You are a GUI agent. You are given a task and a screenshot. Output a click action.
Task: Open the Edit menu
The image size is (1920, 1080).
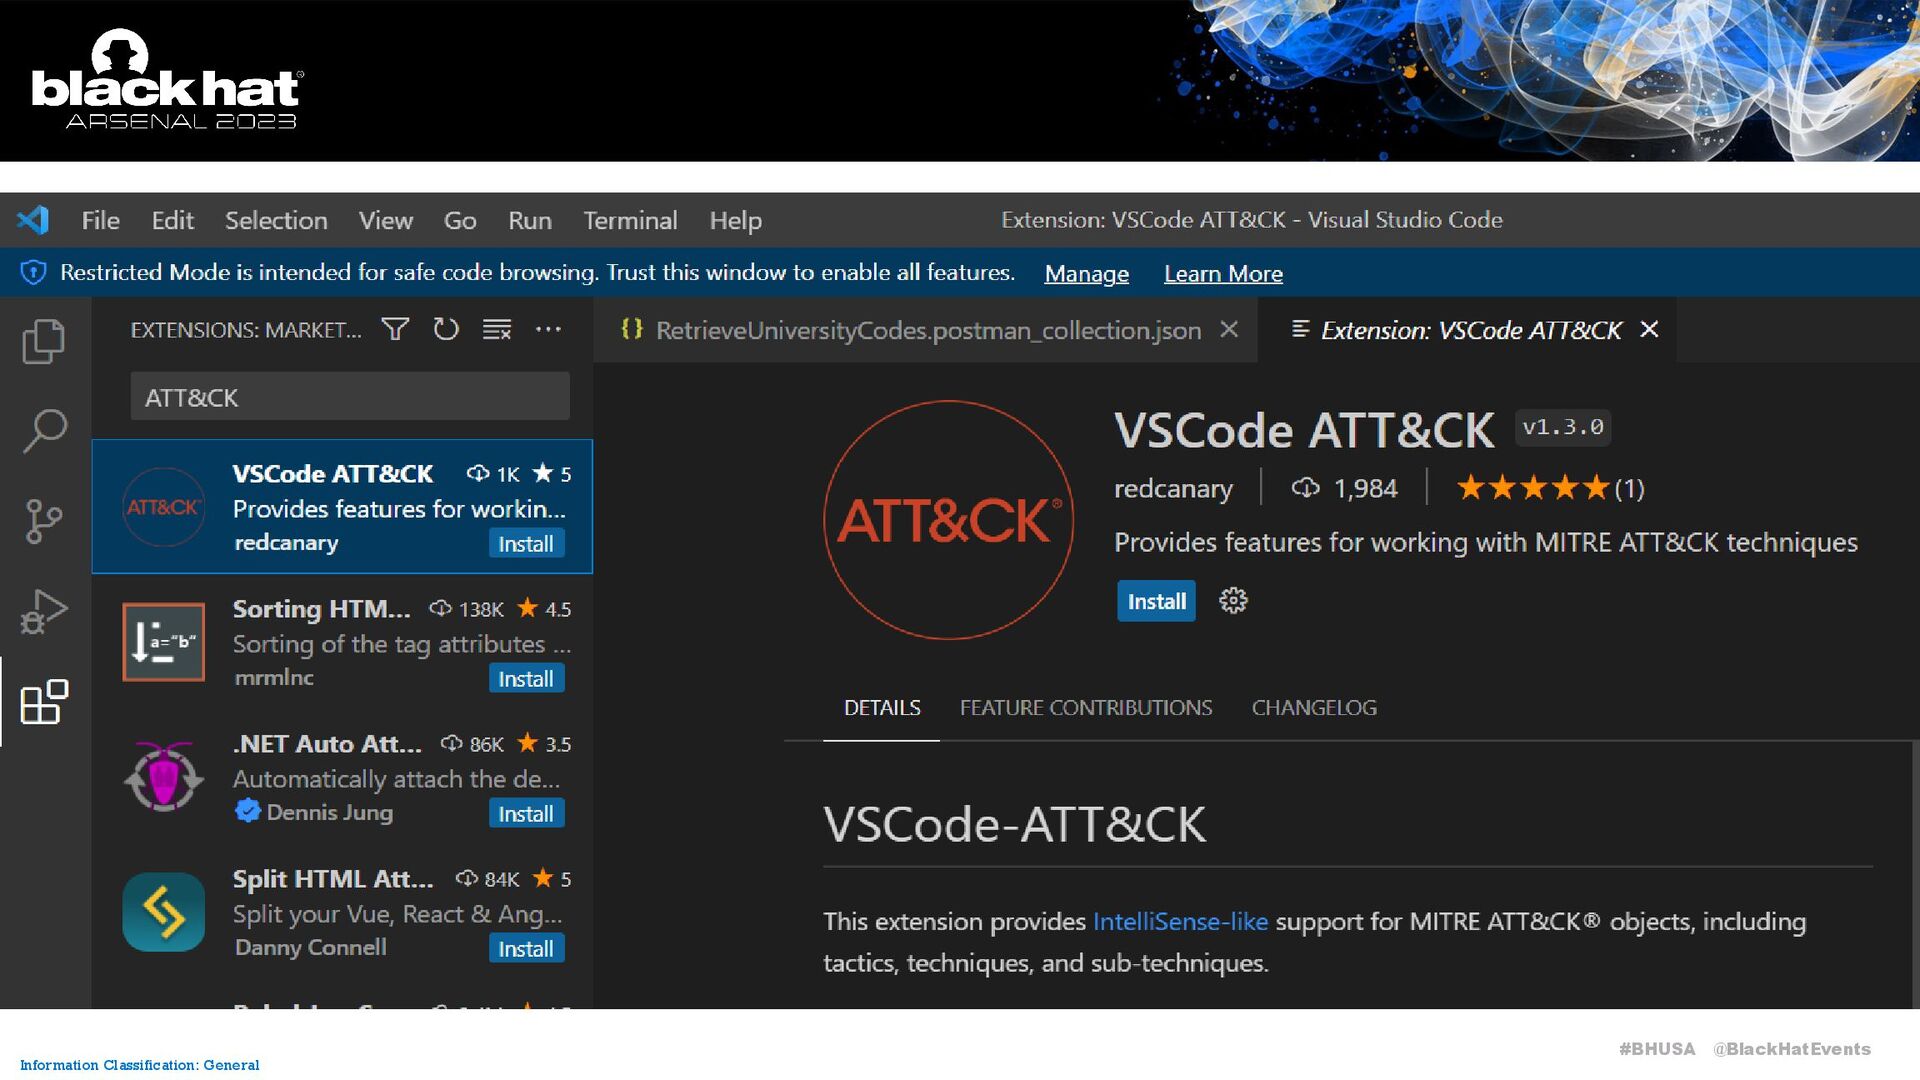[172, 220]
